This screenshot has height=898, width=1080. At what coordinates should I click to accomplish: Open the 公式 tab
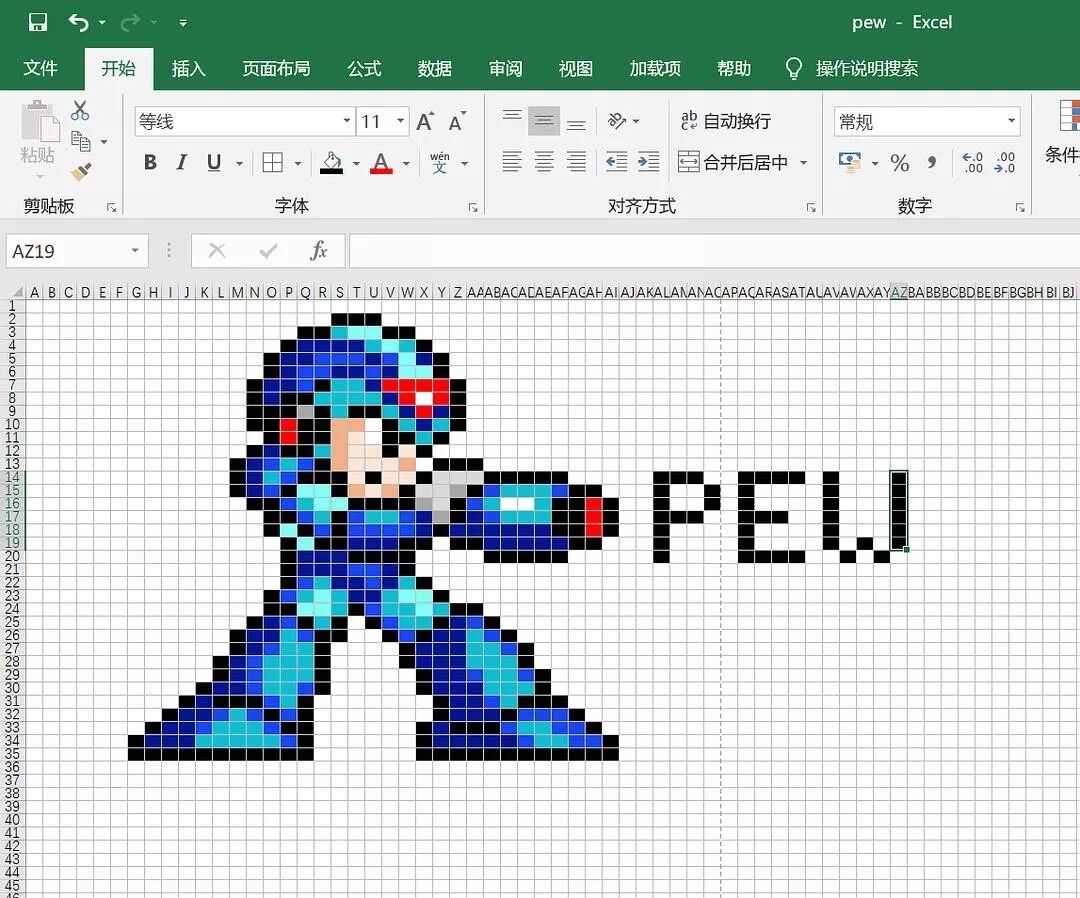[x=364, y=68]
